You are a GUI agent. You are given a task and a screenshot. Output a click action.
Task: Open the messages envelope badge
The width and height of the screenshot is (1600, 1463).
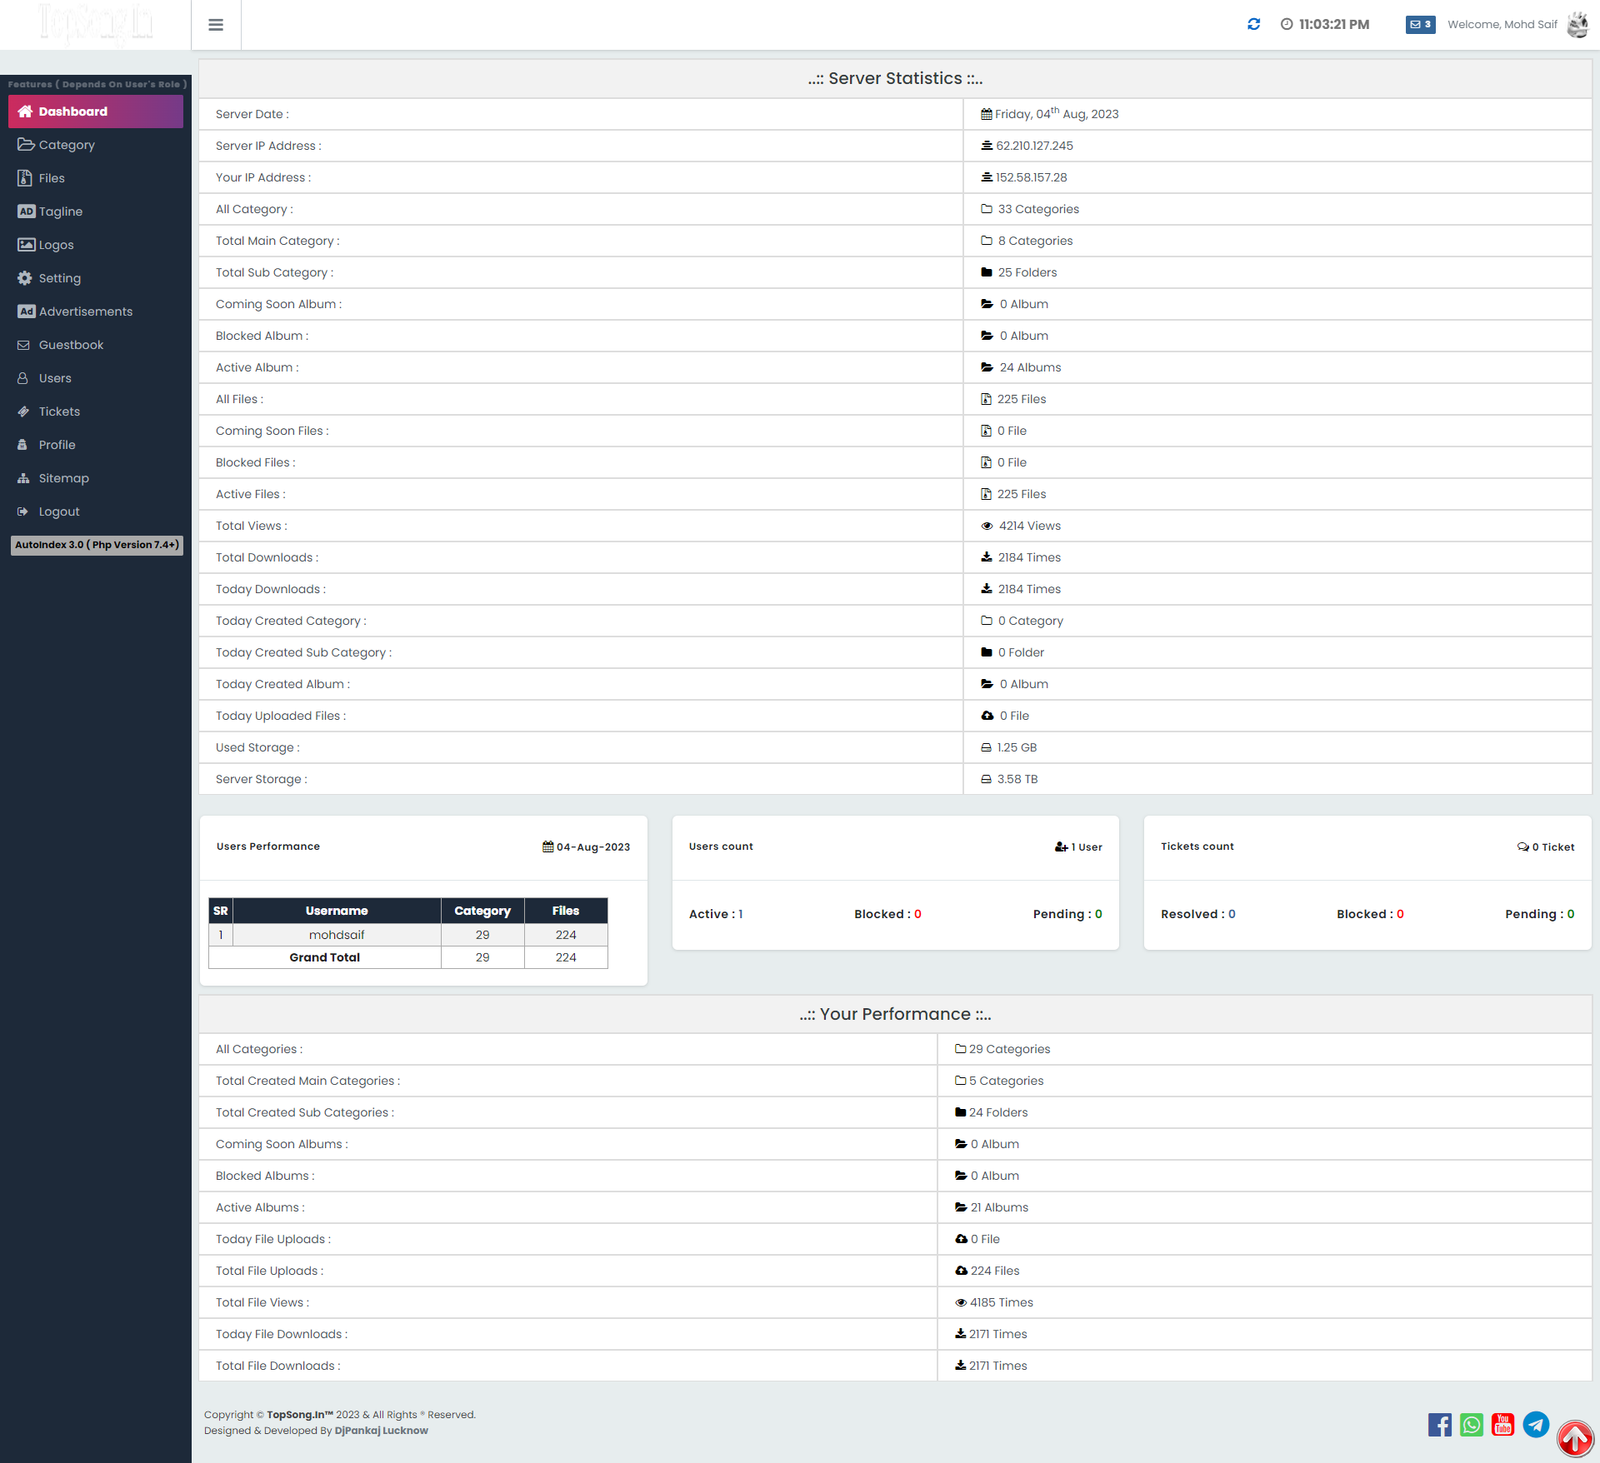[x=1420, y=24]
